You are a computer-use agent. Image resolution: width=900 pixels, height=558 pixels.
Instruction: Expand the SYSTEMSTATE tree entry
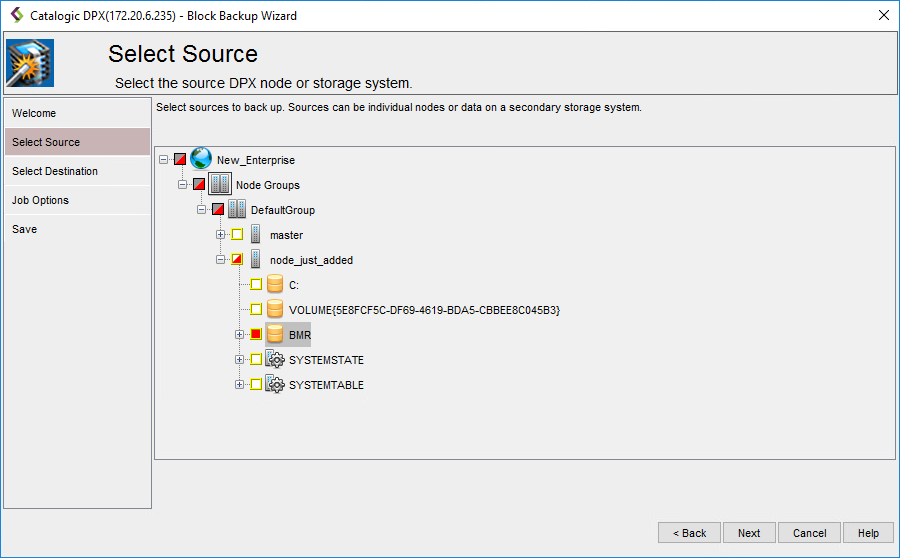[x=240, y=360]
